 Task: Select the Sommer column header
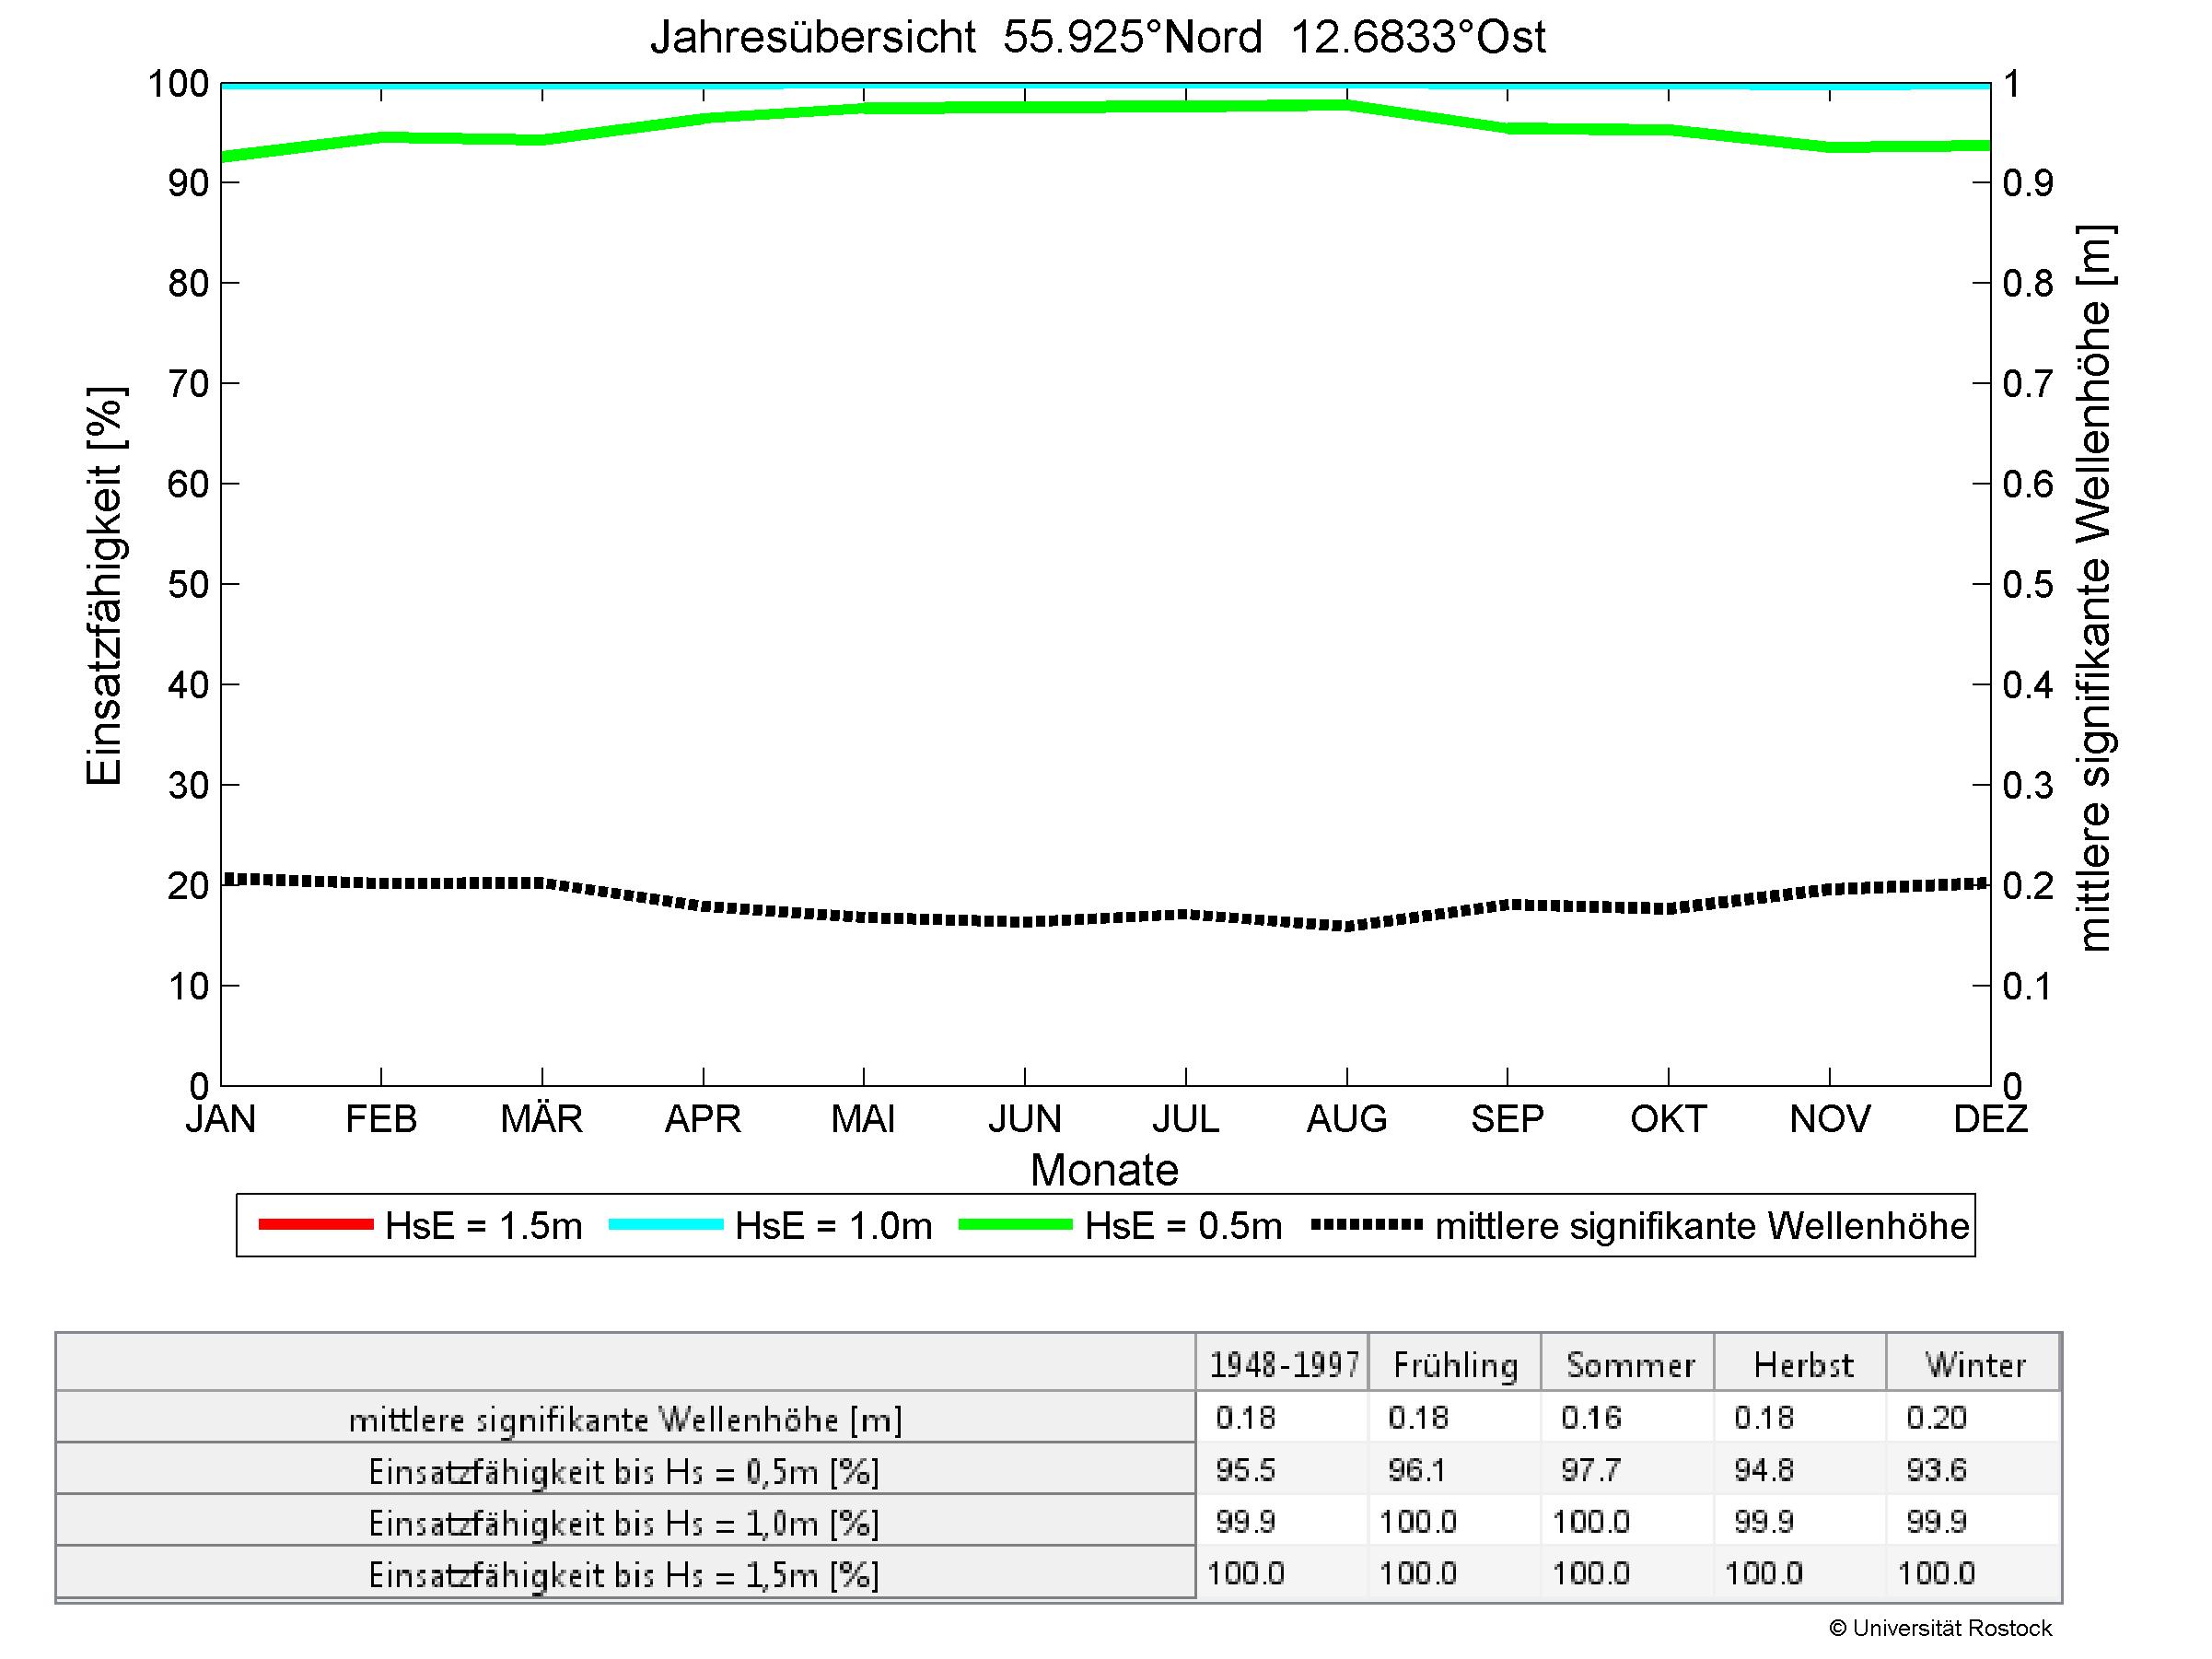point(1630,1365)
